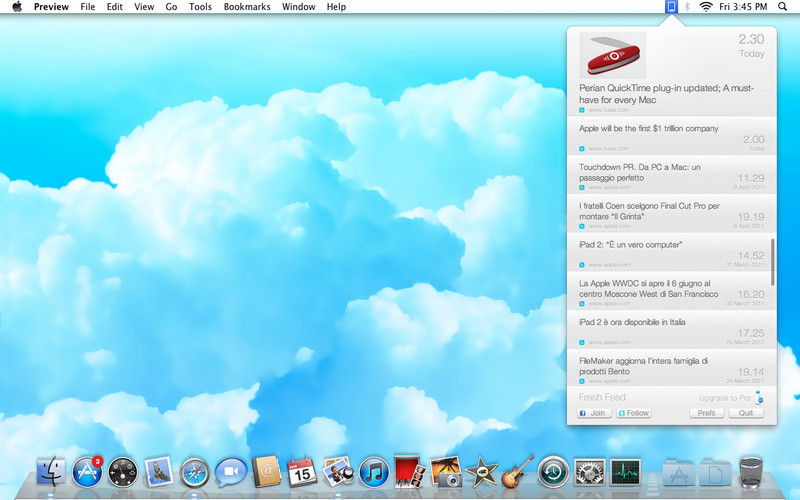Open the Documents folder stack
This screenshot has width=800, height=500.
[715, 472]
